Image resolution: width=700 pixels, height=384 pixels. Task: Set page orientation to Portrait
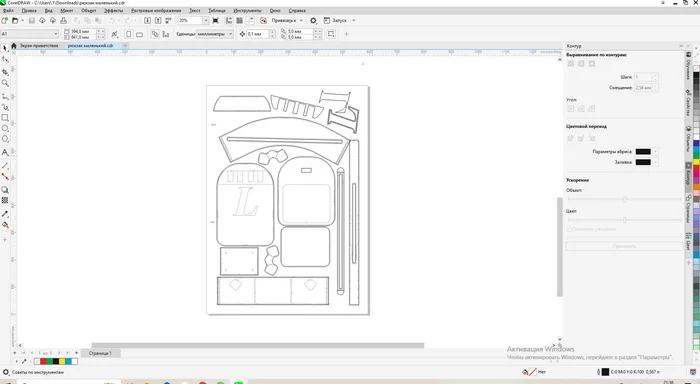click(129, 34)
